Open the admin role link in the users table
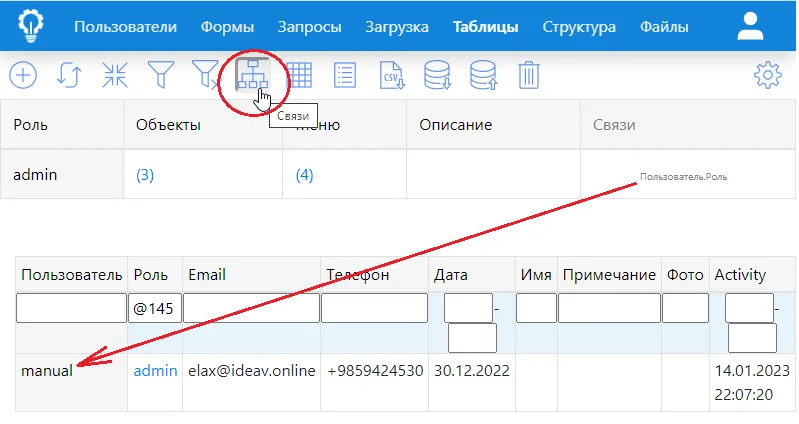This screenshot has width=799, height=424. pyautogui.click(x=155, y=370)
